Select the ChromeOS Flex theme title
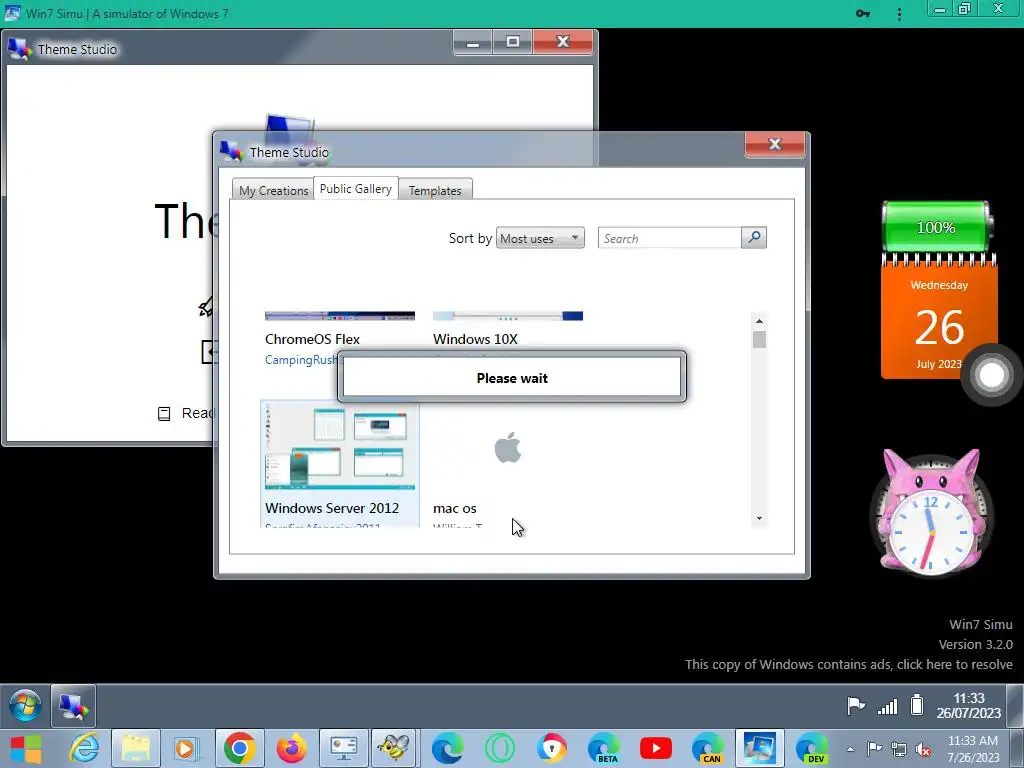The image size is (1024, 768). tap(312, 339)
